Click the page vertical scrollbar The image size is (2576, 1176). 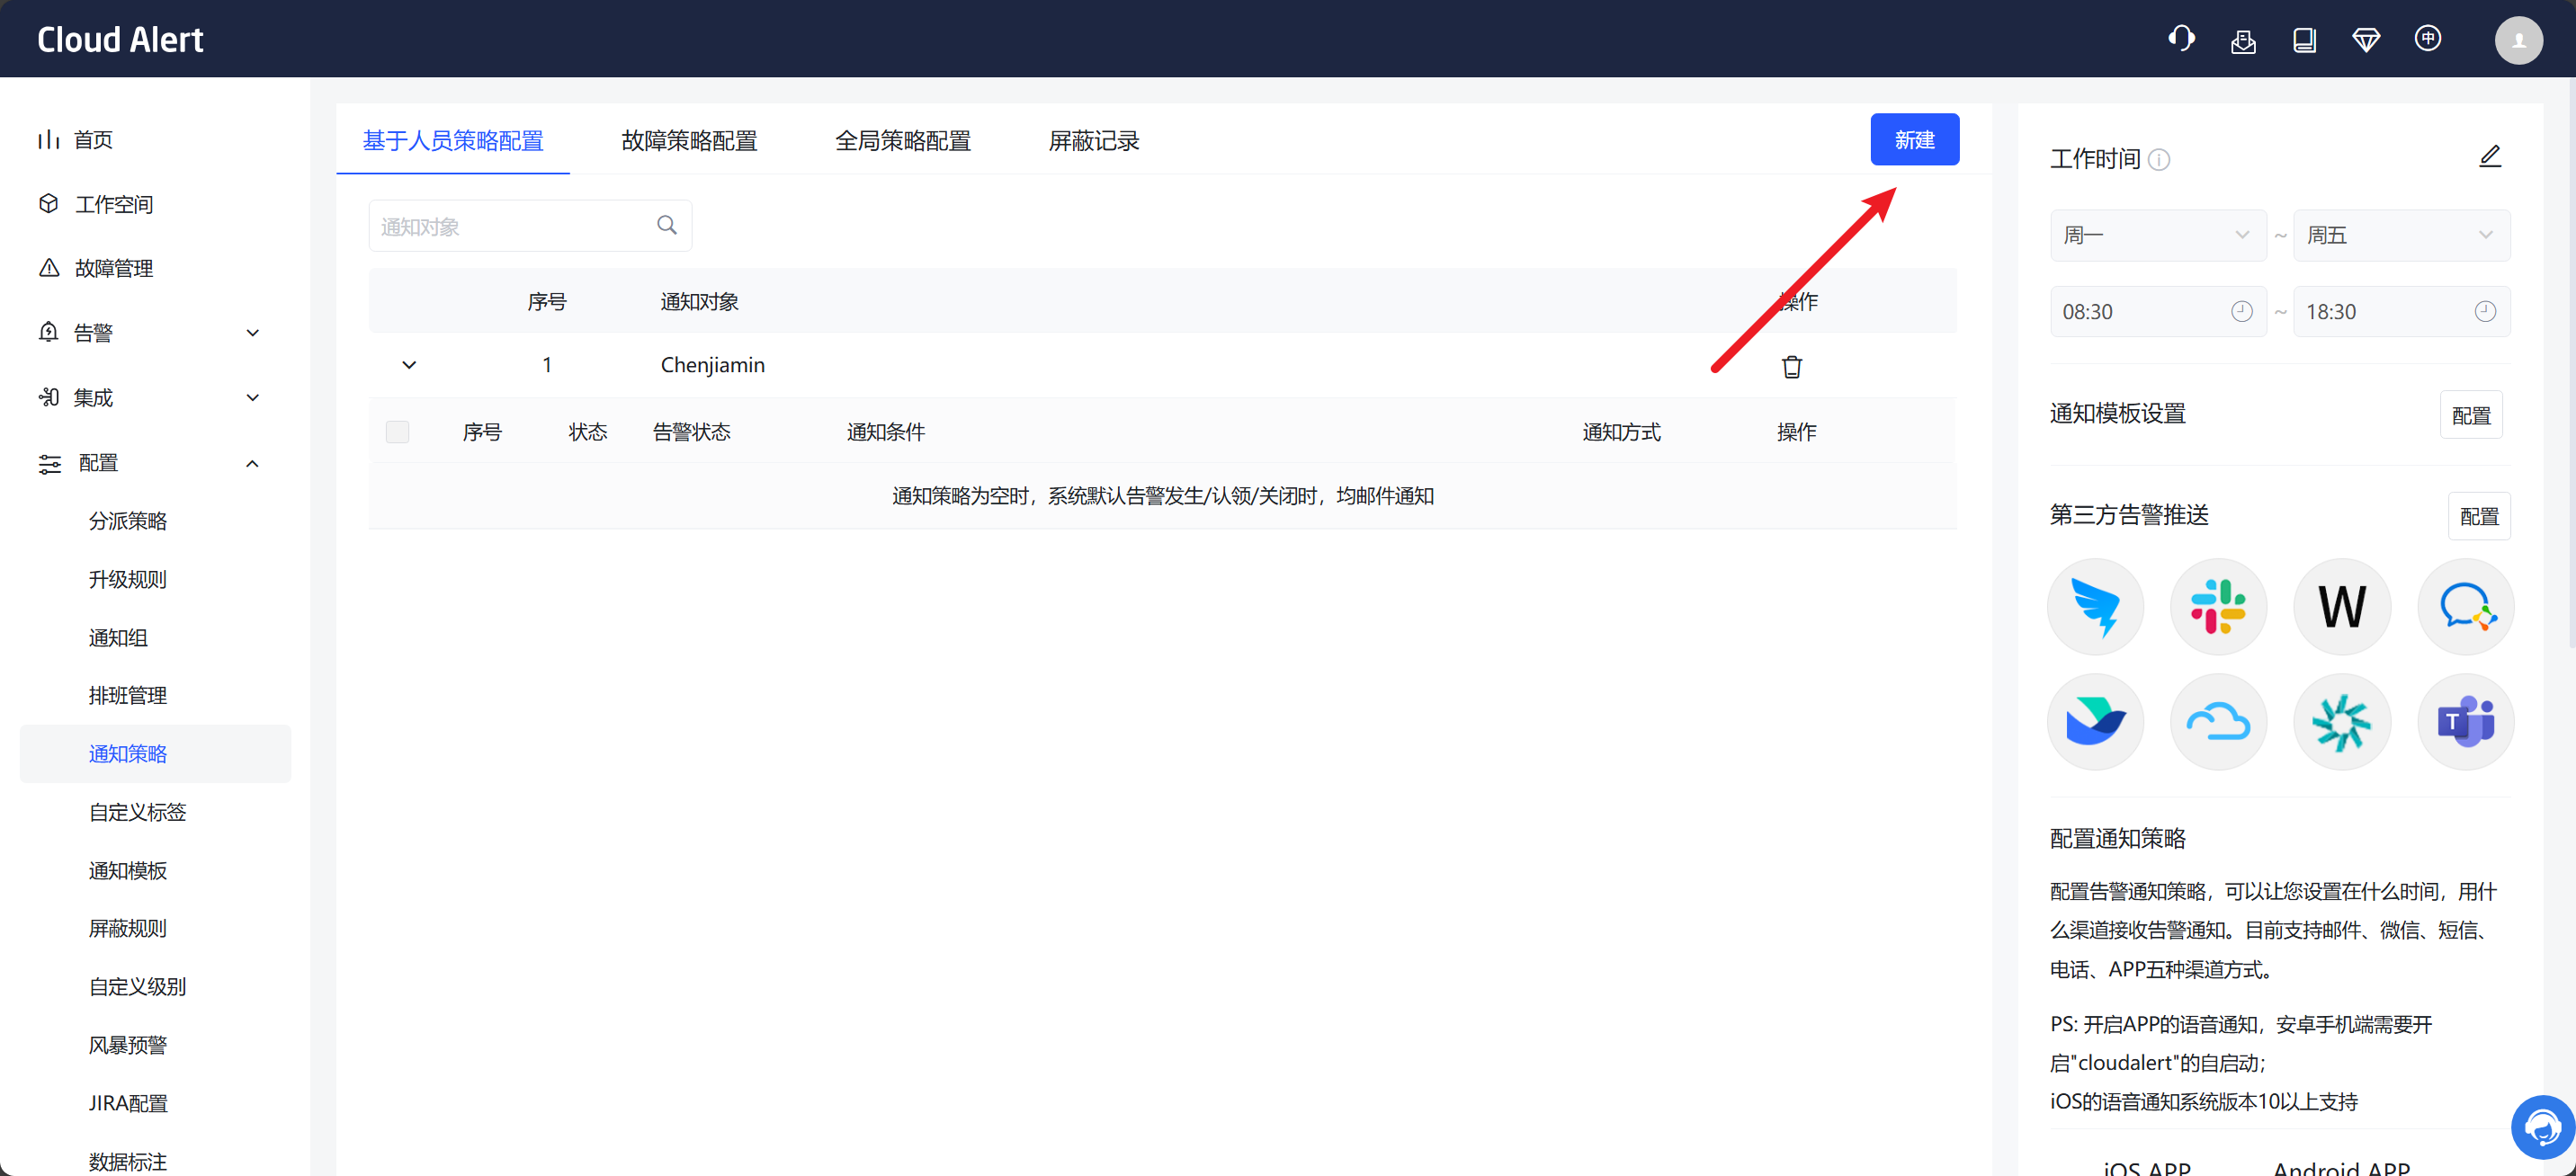(2571, 362)
